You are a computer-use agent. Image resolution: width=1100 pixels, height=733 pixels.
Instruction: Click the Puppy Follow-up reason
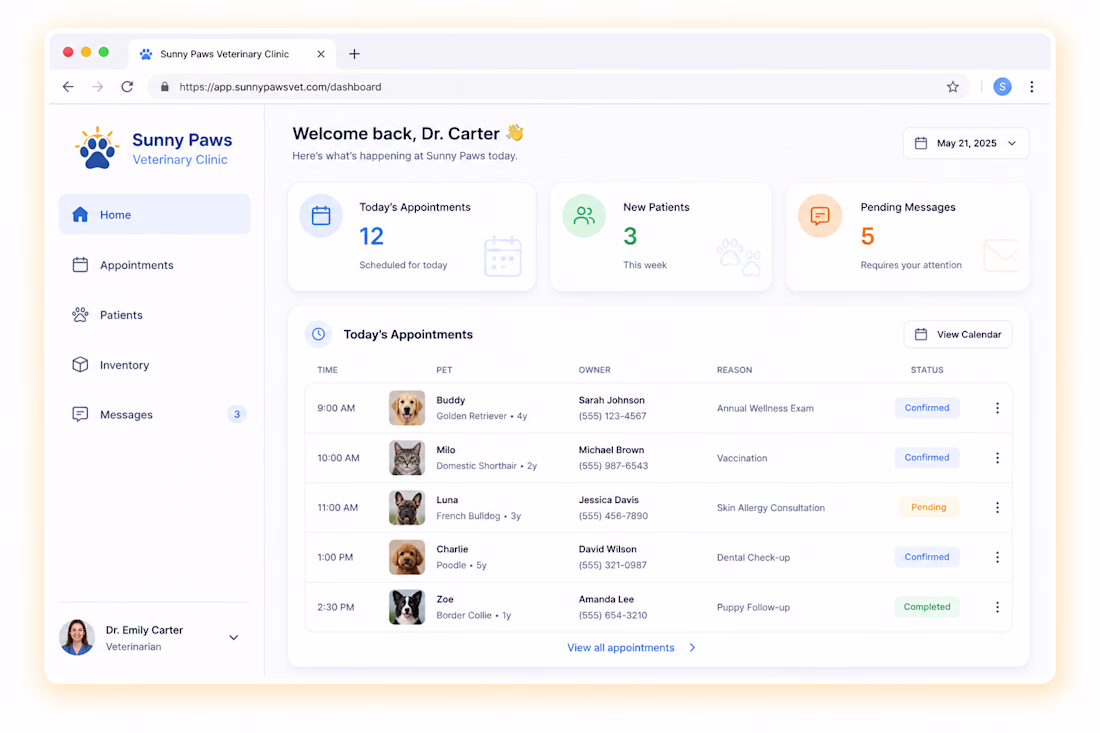point(753,607)
